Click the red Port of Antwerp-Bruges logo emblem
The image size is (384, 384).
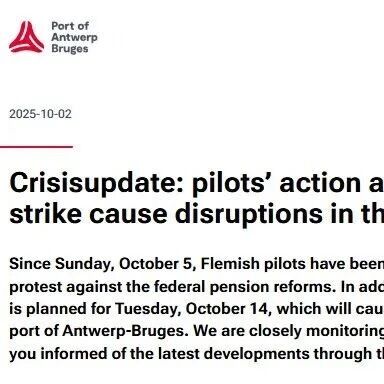click(x=26, y=37)
